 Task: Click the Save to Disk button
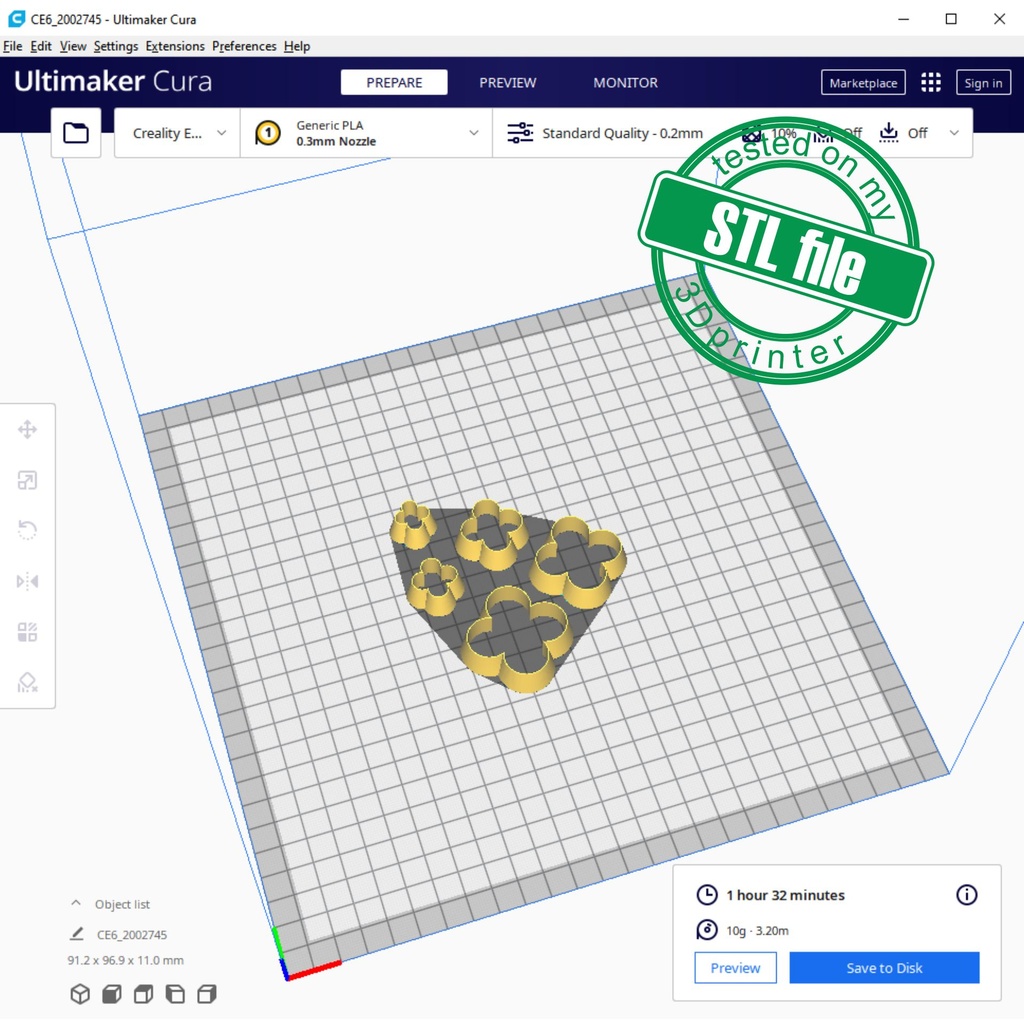click(884, 968)
